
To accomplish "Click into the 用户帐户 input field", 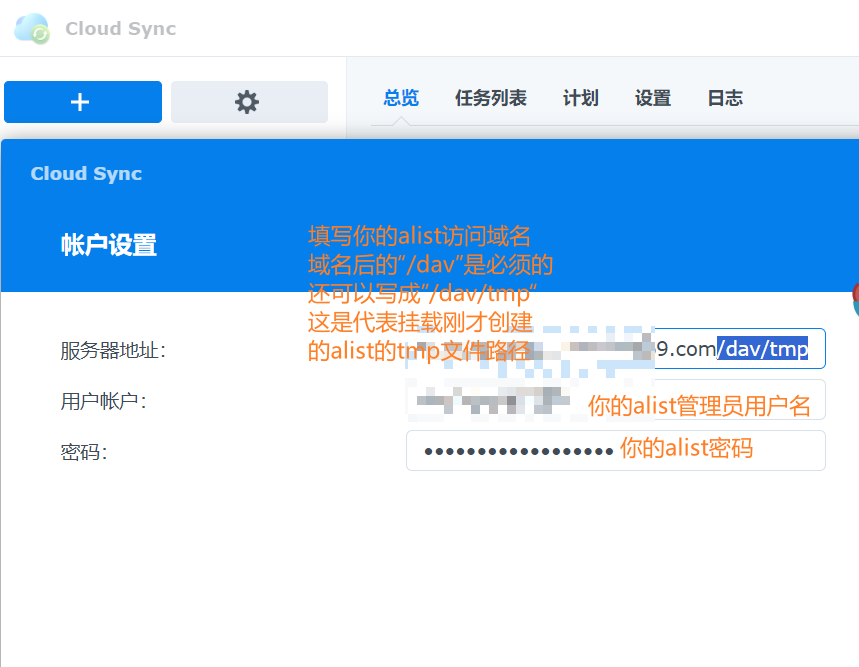I will click(x=616, y=400).
